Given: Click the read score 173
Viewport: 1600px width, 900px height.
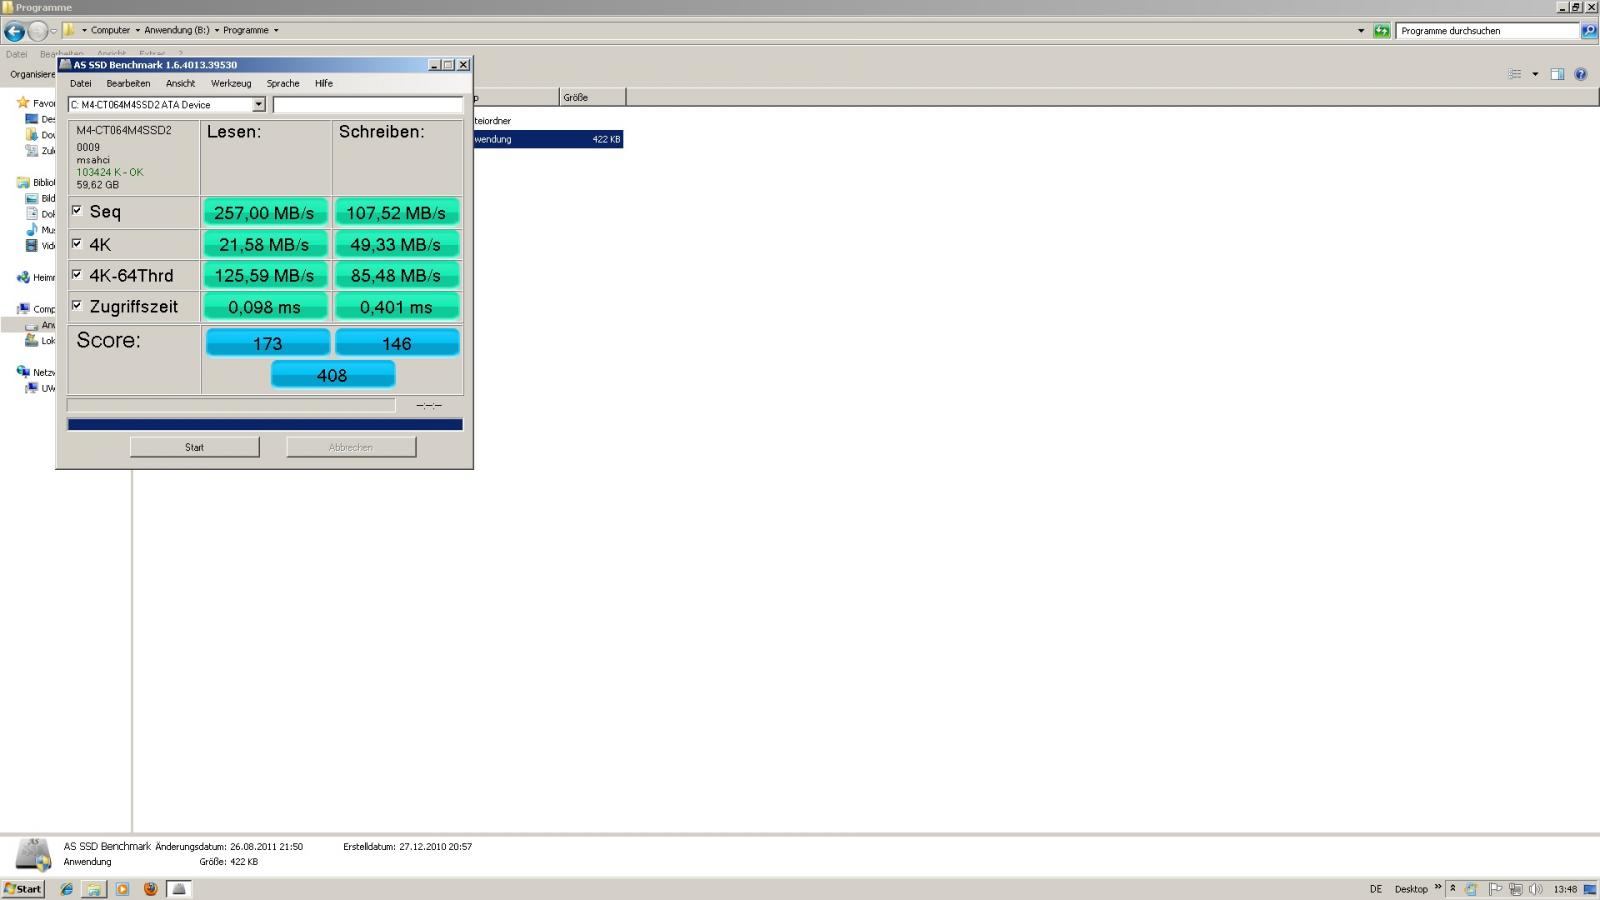Looking at the screenshot, I should tap(268, 343).
